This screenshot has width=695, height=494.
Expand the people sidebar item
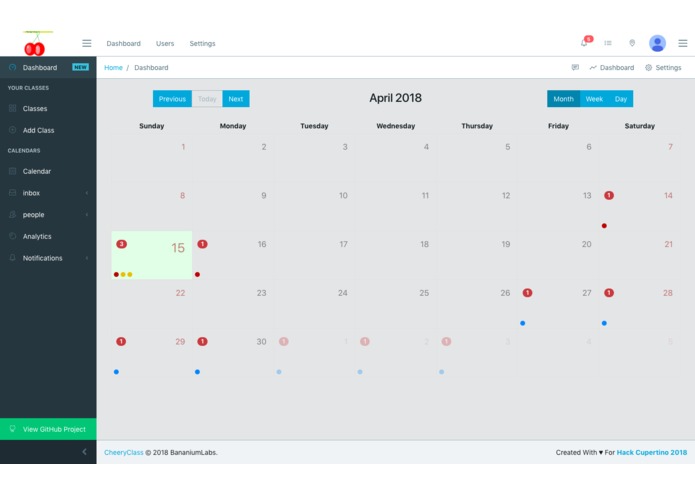point(48,215)
